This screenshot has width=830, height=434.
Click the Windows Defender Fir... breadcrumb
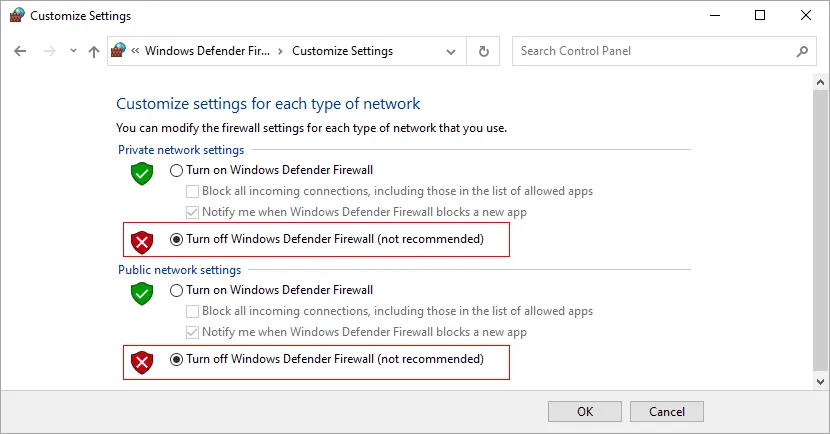tap(208, 51)
